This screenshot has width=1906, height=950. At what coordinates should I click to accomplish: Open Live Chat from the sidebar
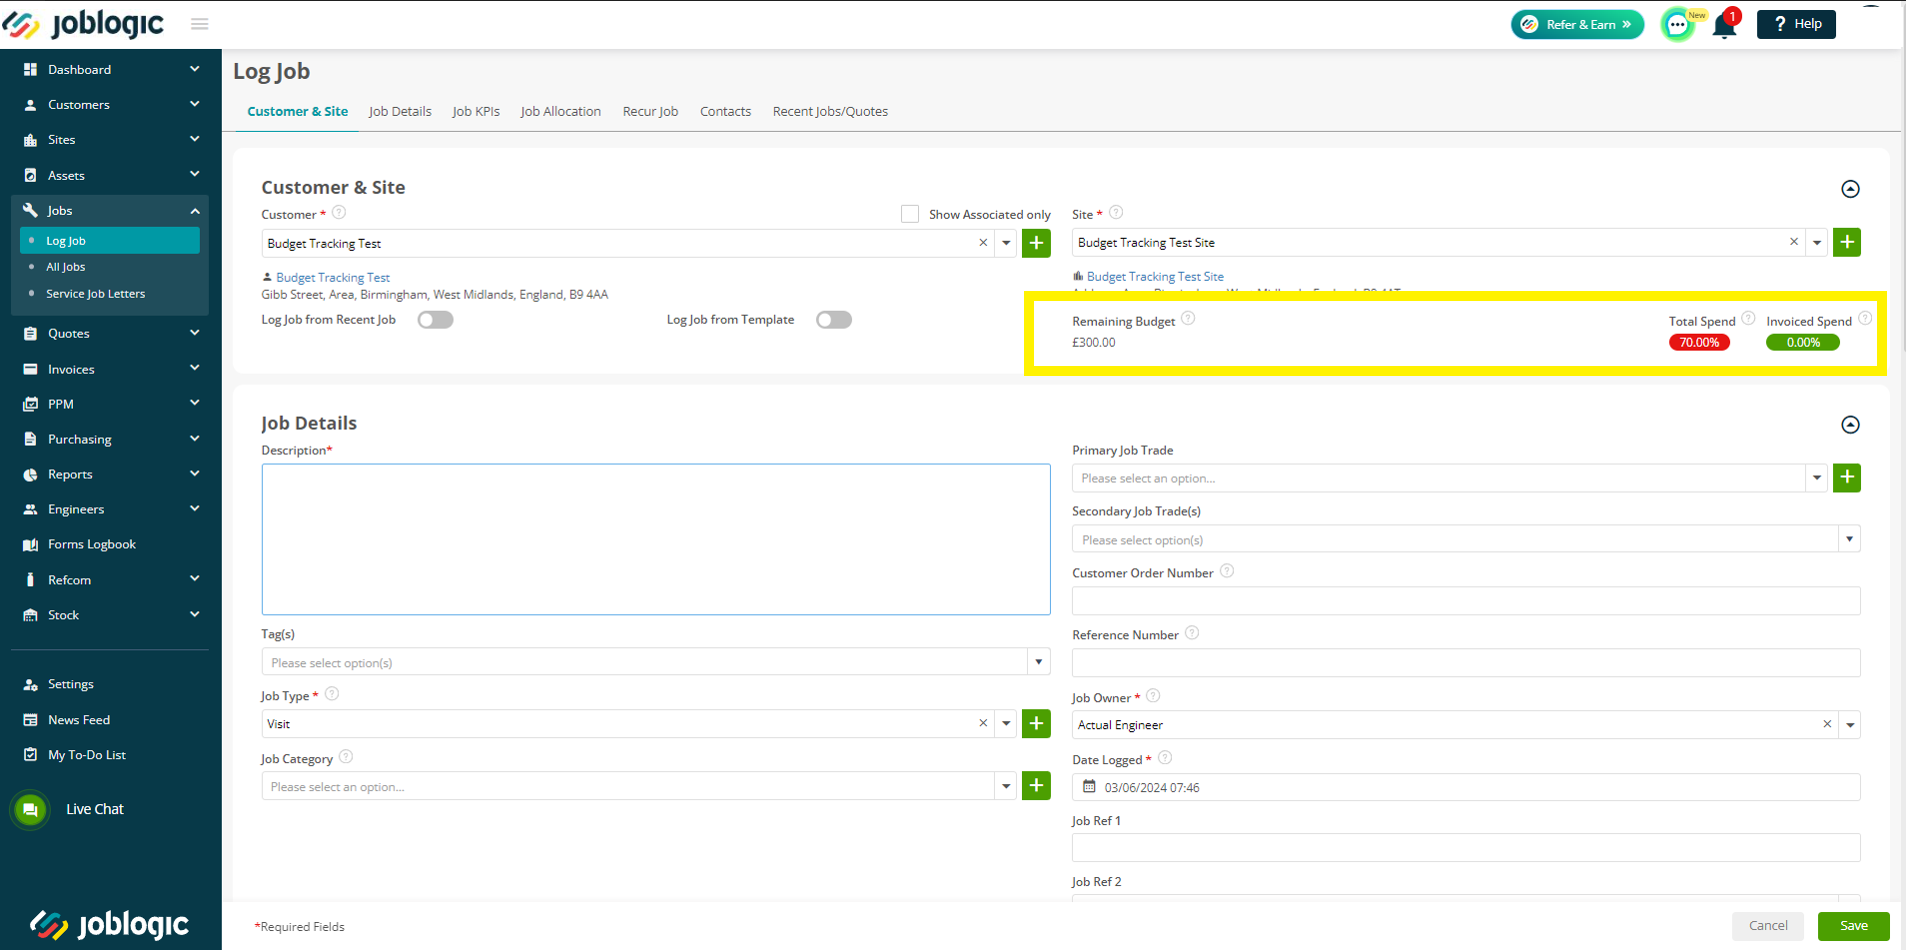(68, 809)
